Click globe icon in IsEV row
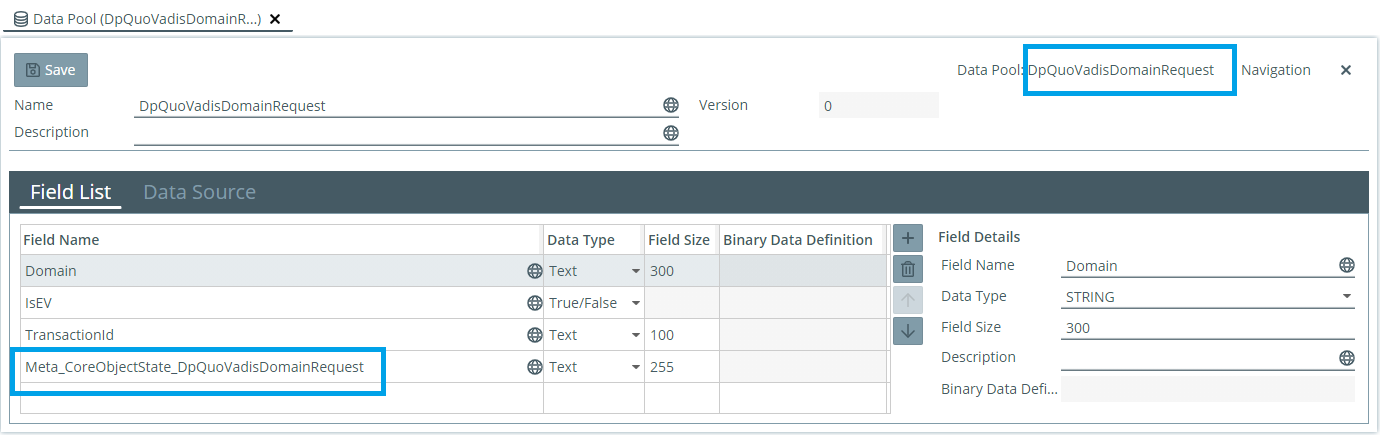Screen dimensions: 1382x447 pyautogui.click(x=535, y=303)
